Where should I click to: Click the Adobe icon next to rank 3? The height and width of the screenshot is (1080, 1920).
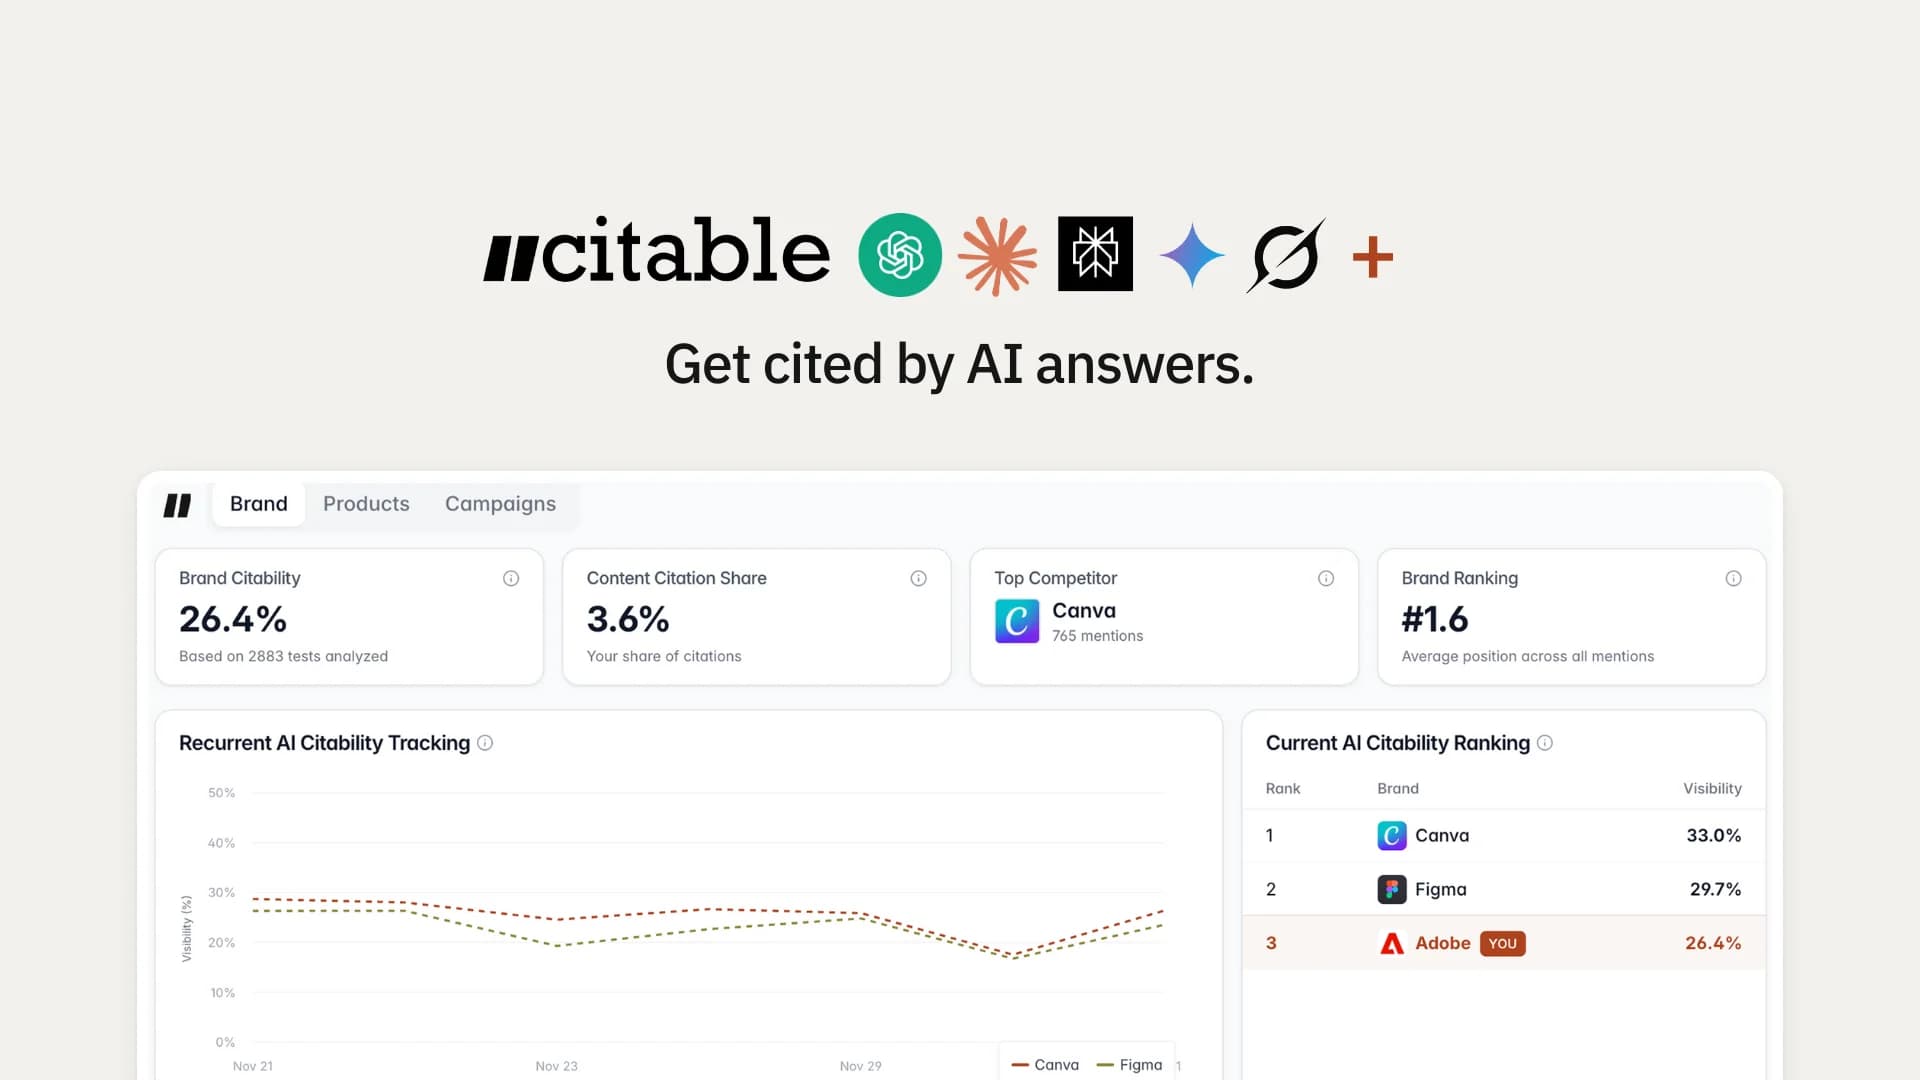point(1391,942)
